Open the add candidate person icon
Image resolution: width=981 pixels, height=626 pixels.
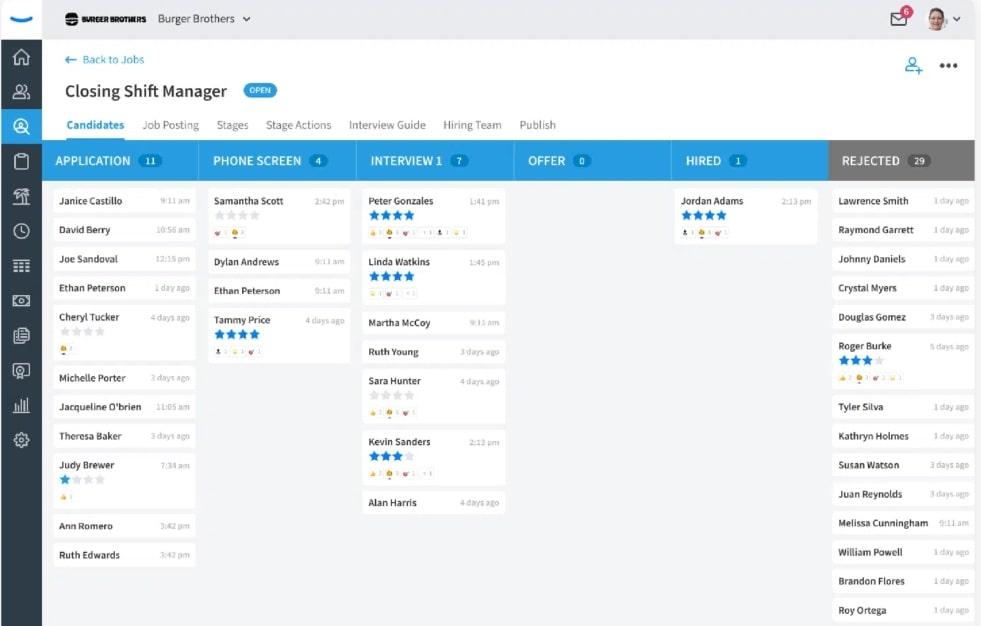tap(913, 64)
